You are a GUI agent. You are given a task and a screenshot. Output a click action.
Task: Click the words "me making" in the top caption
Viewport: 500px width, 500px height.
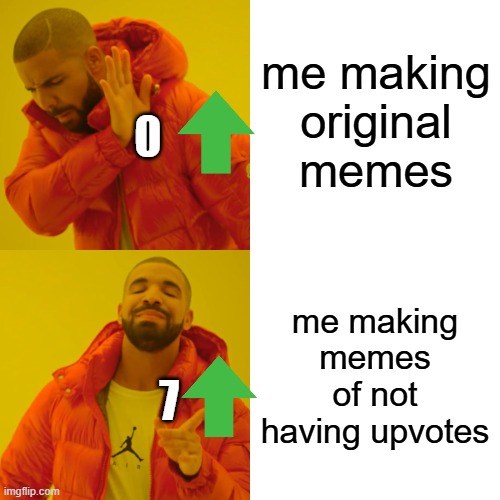pyautogui.click(x=376, y=76)
